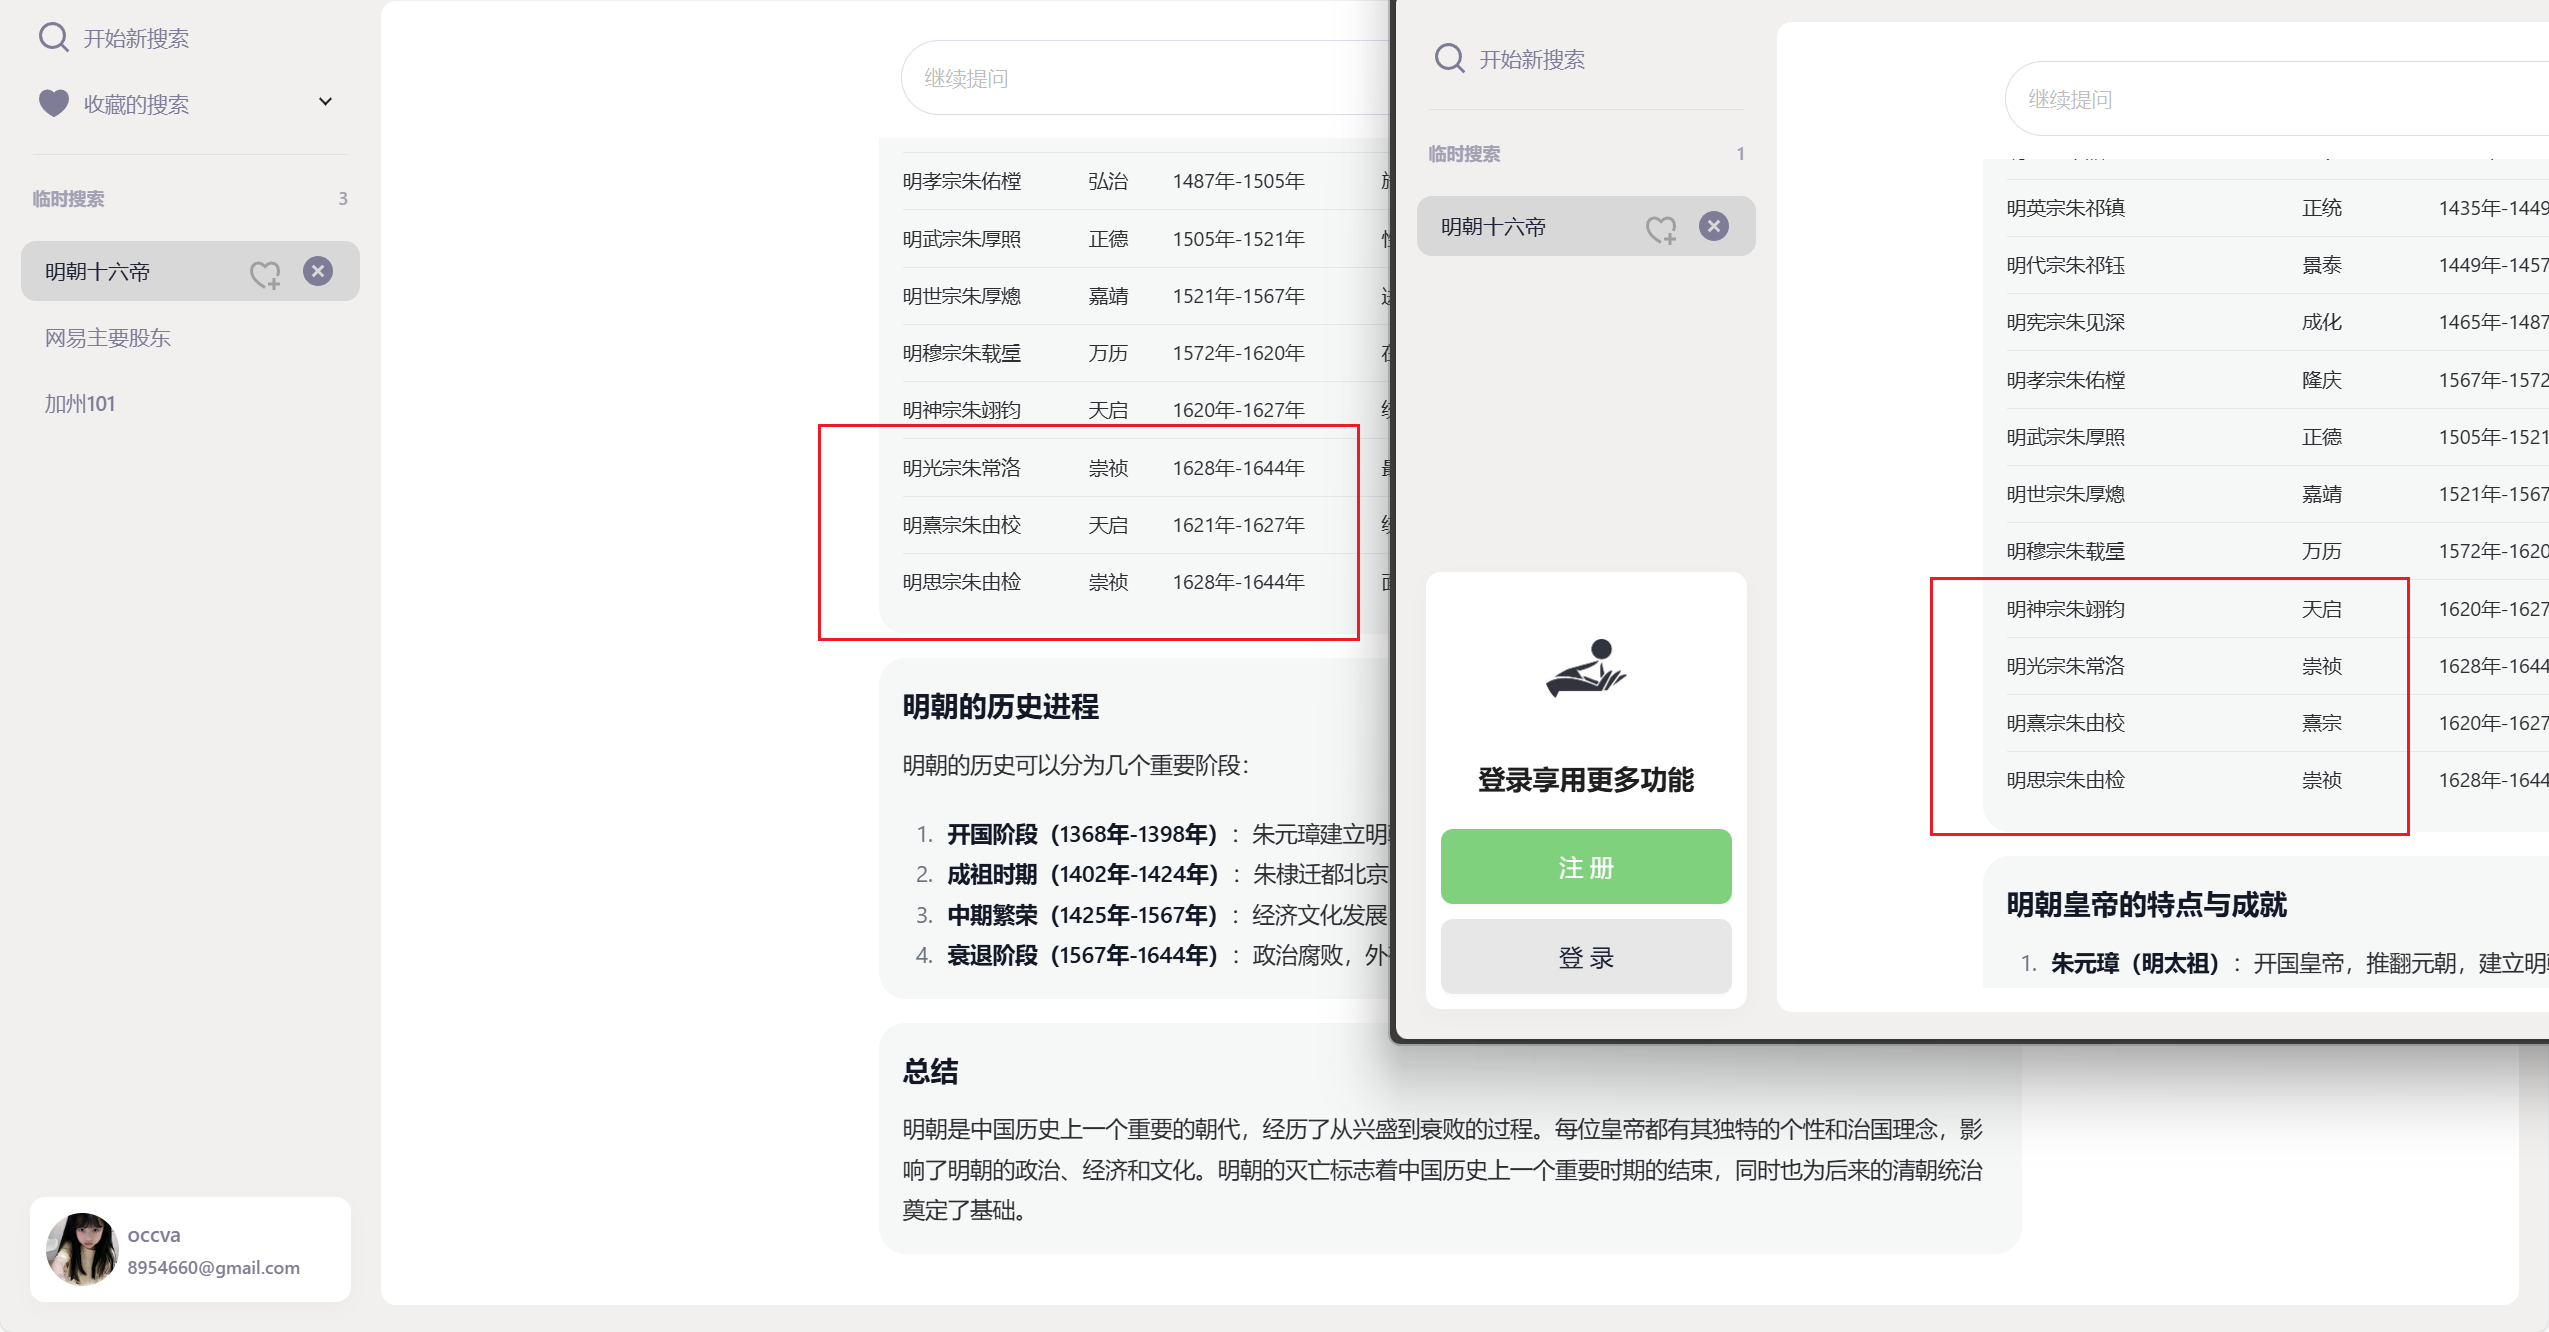Select the 明朝十六帝 item in left sidebar
Viewport: 2549px width, 1332px height.
point(98,272)
